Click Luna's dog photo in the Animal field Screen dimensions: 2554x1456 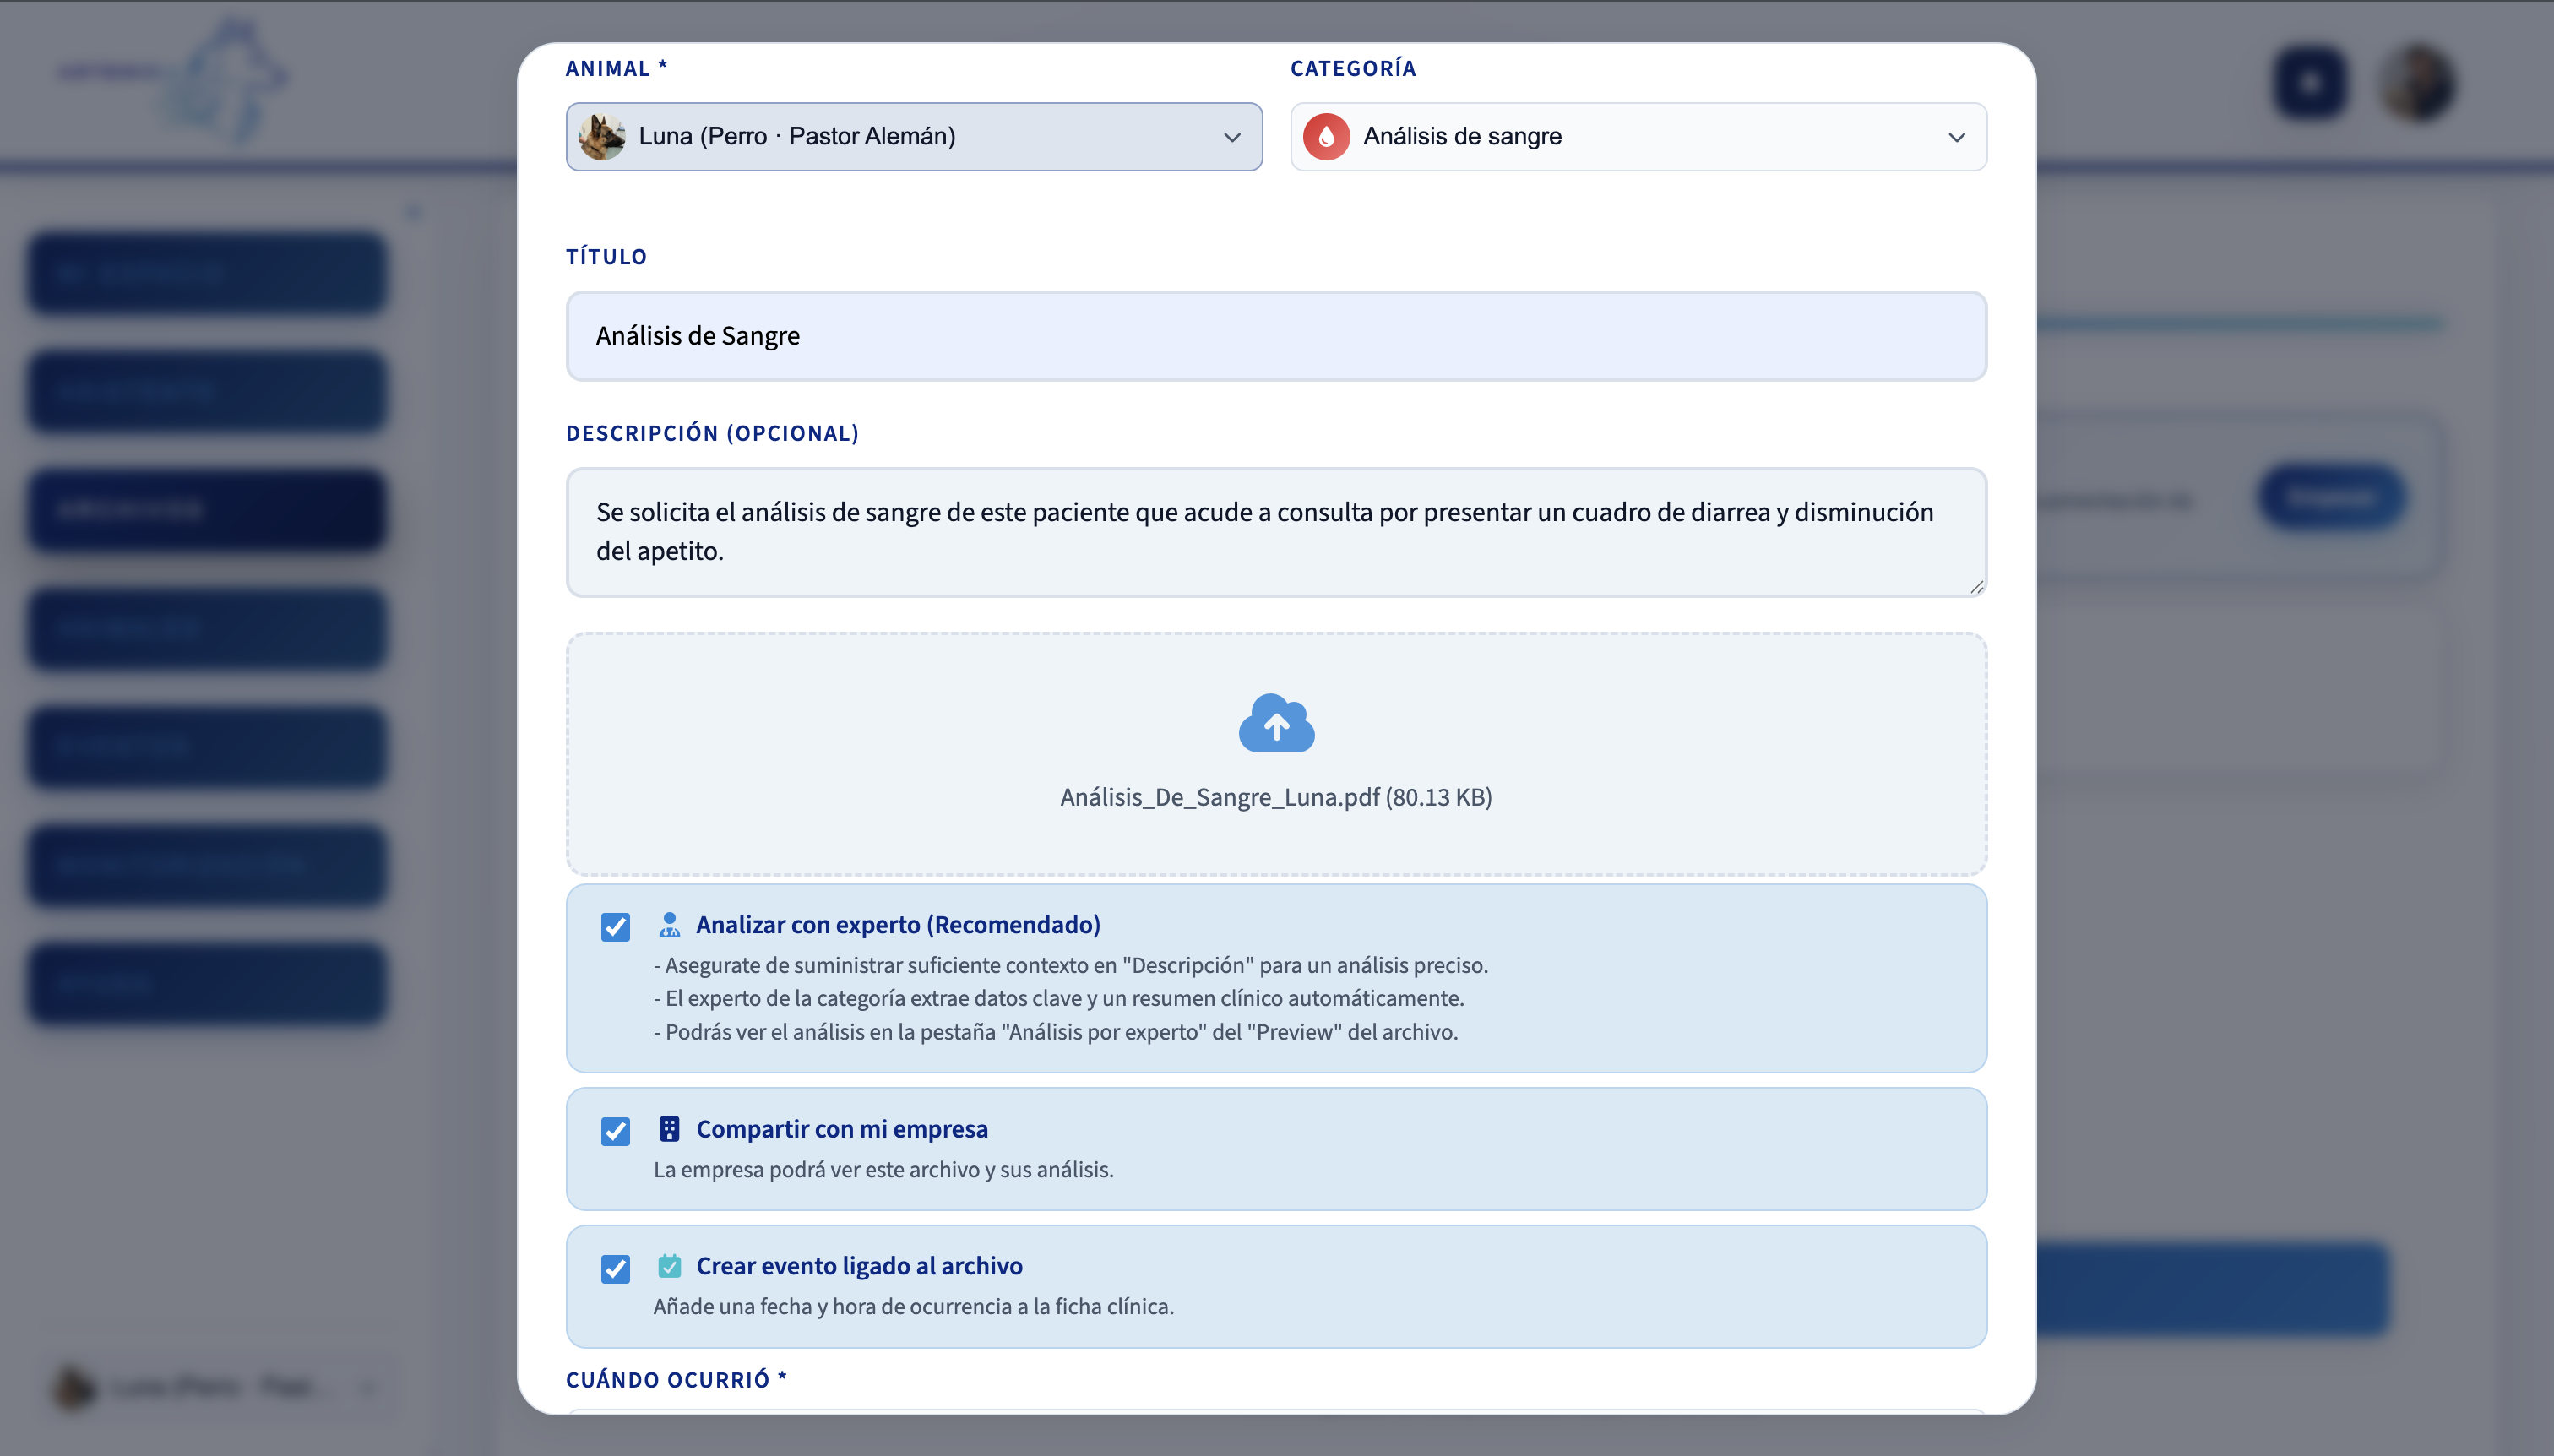[602, 136]
